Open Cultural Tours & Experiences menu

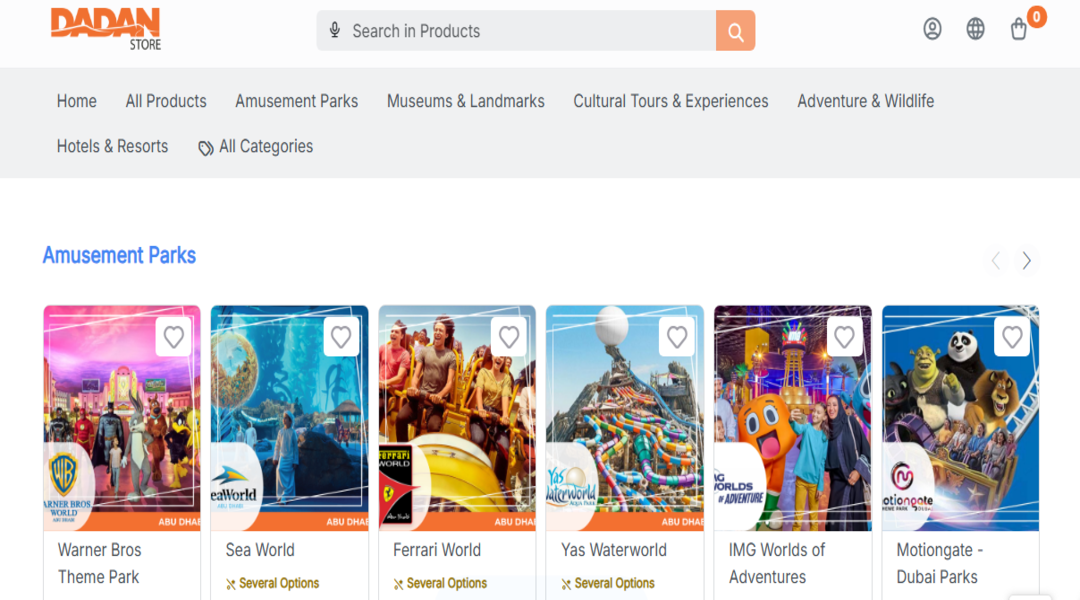[671, 101]
